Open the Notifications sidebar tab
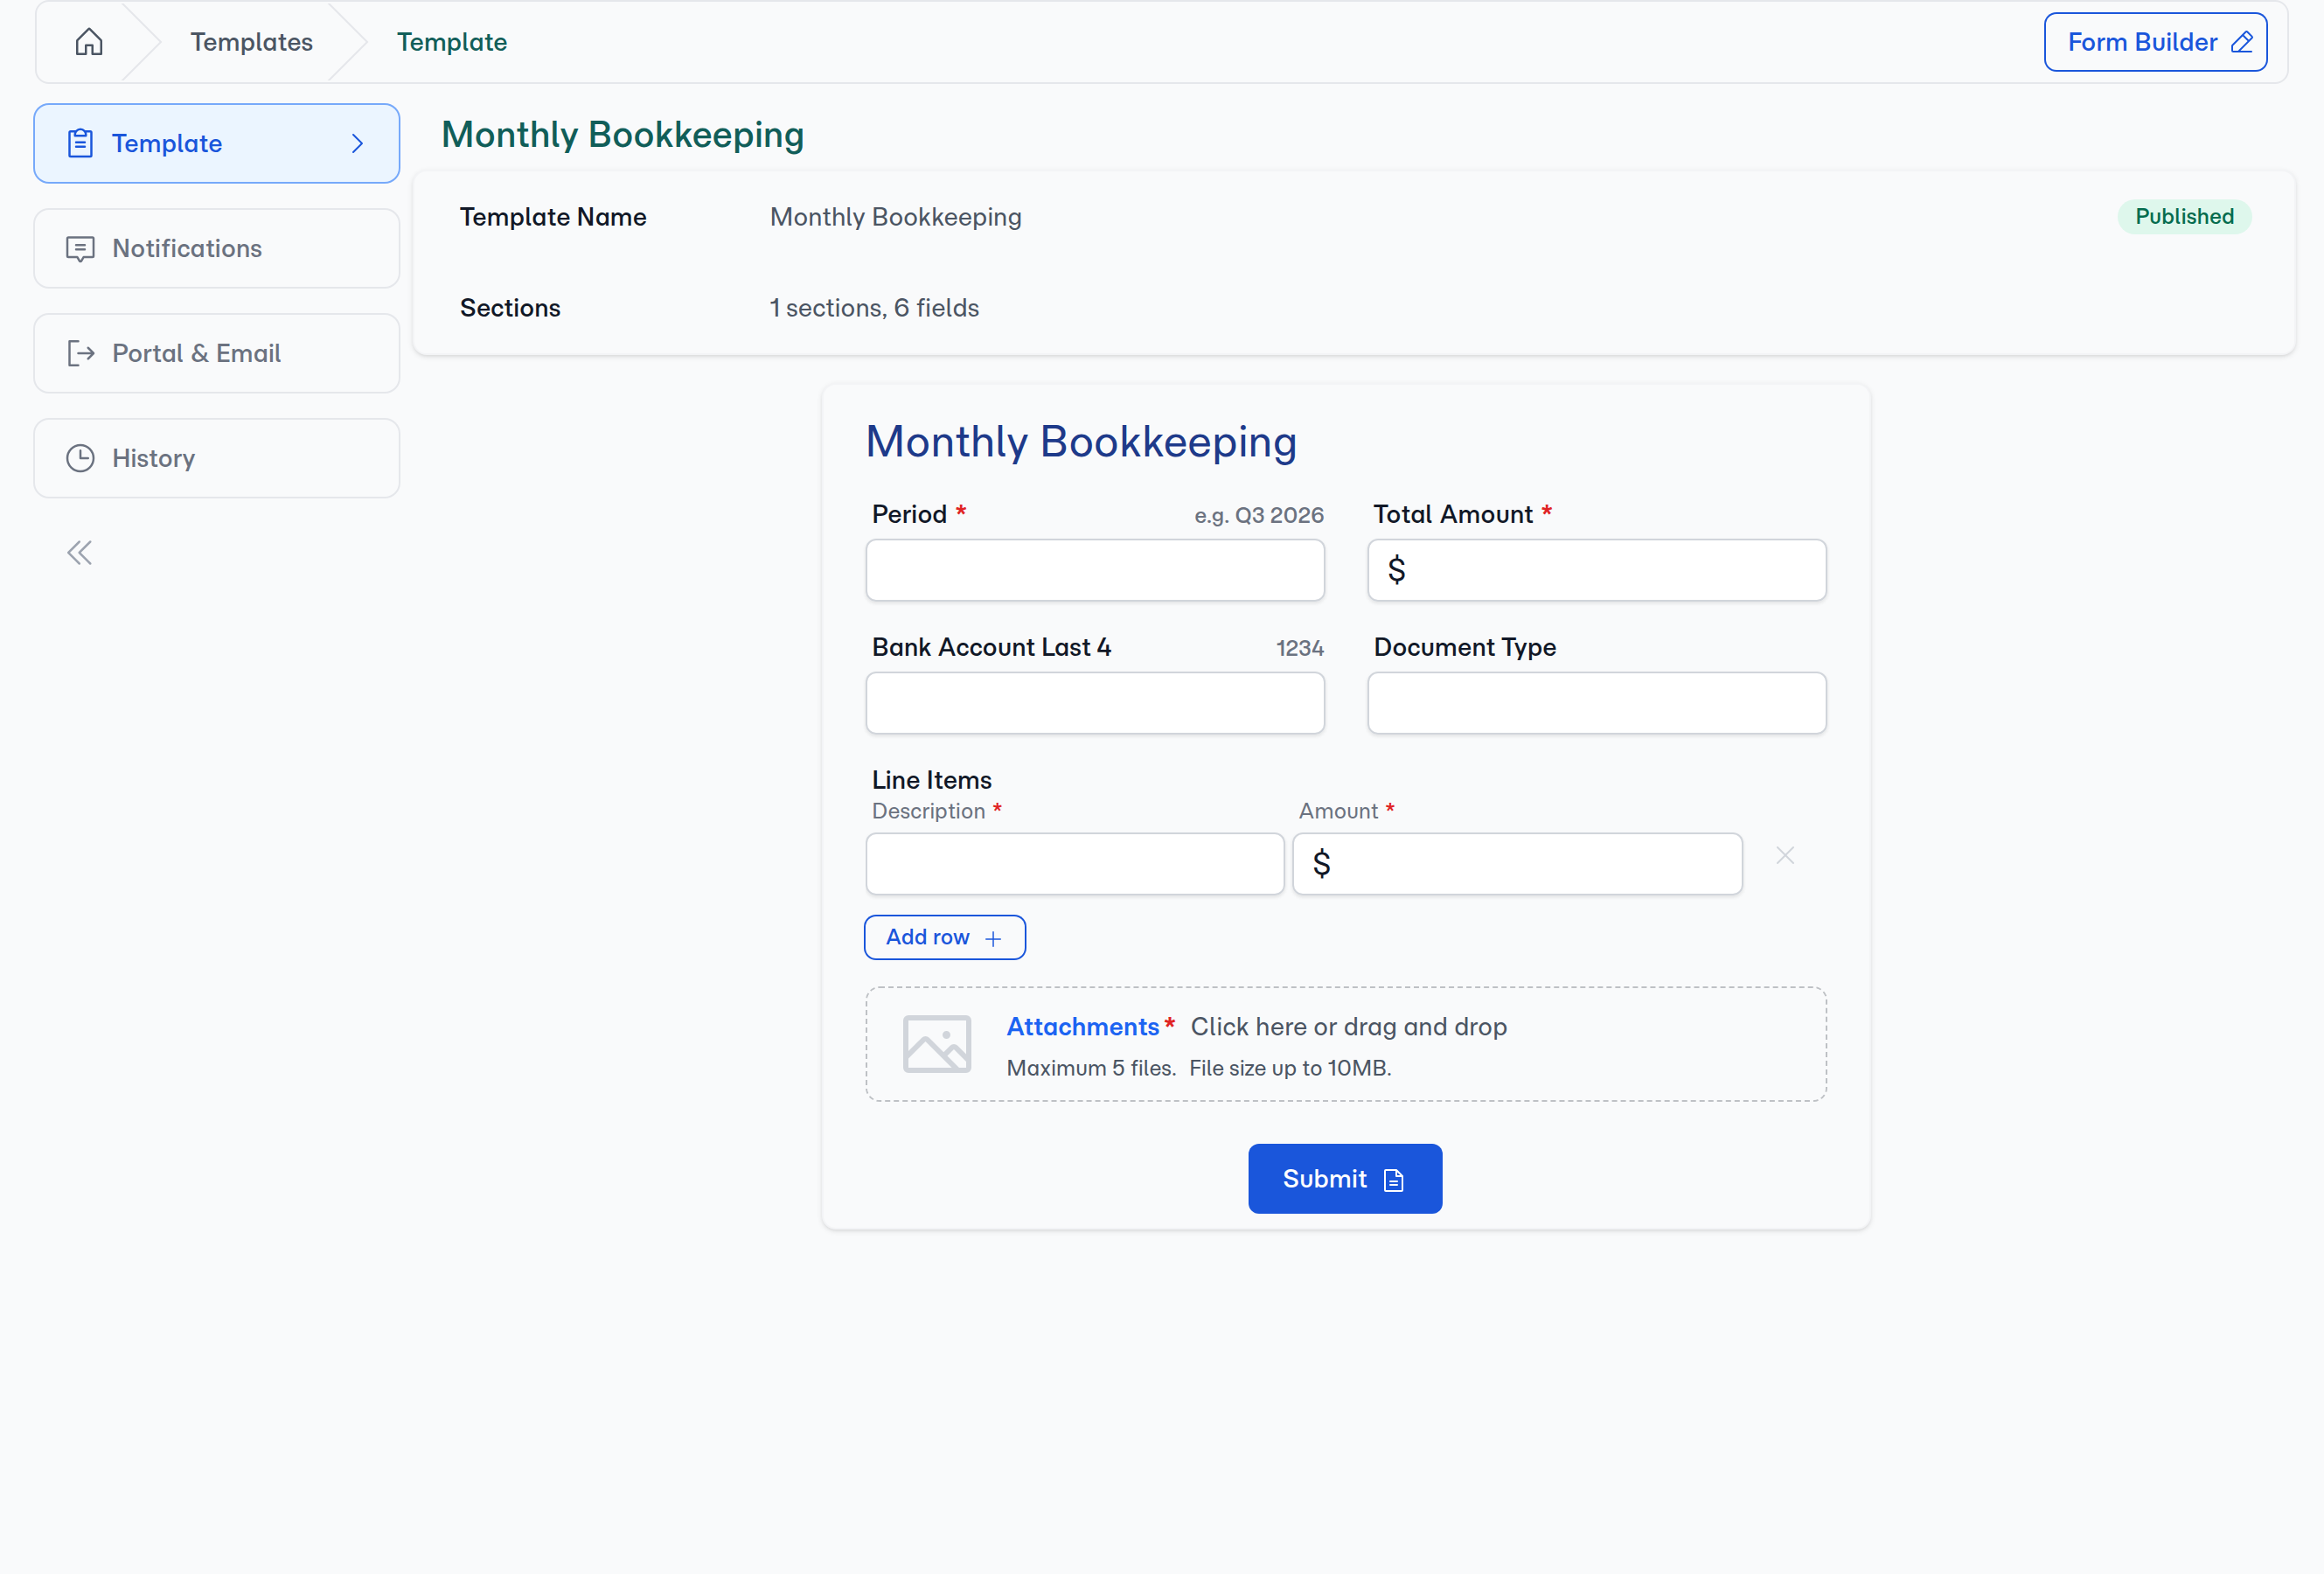 pos(216,248)
